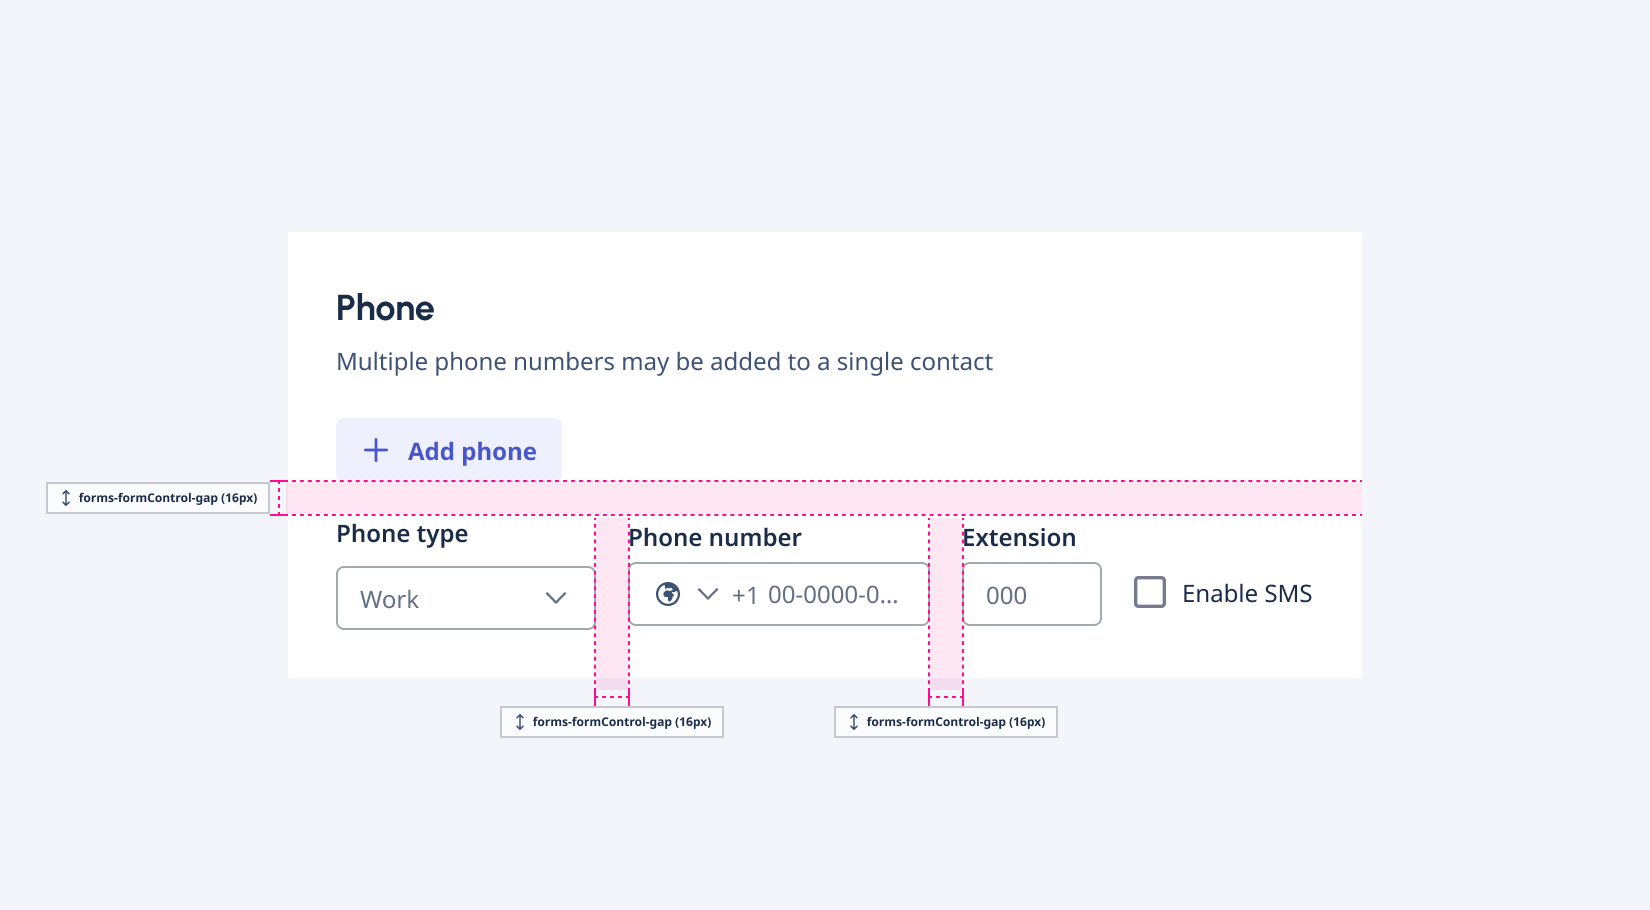Click the chevron inside Phone type field
1650x910 pixels.
coord(556,598)
